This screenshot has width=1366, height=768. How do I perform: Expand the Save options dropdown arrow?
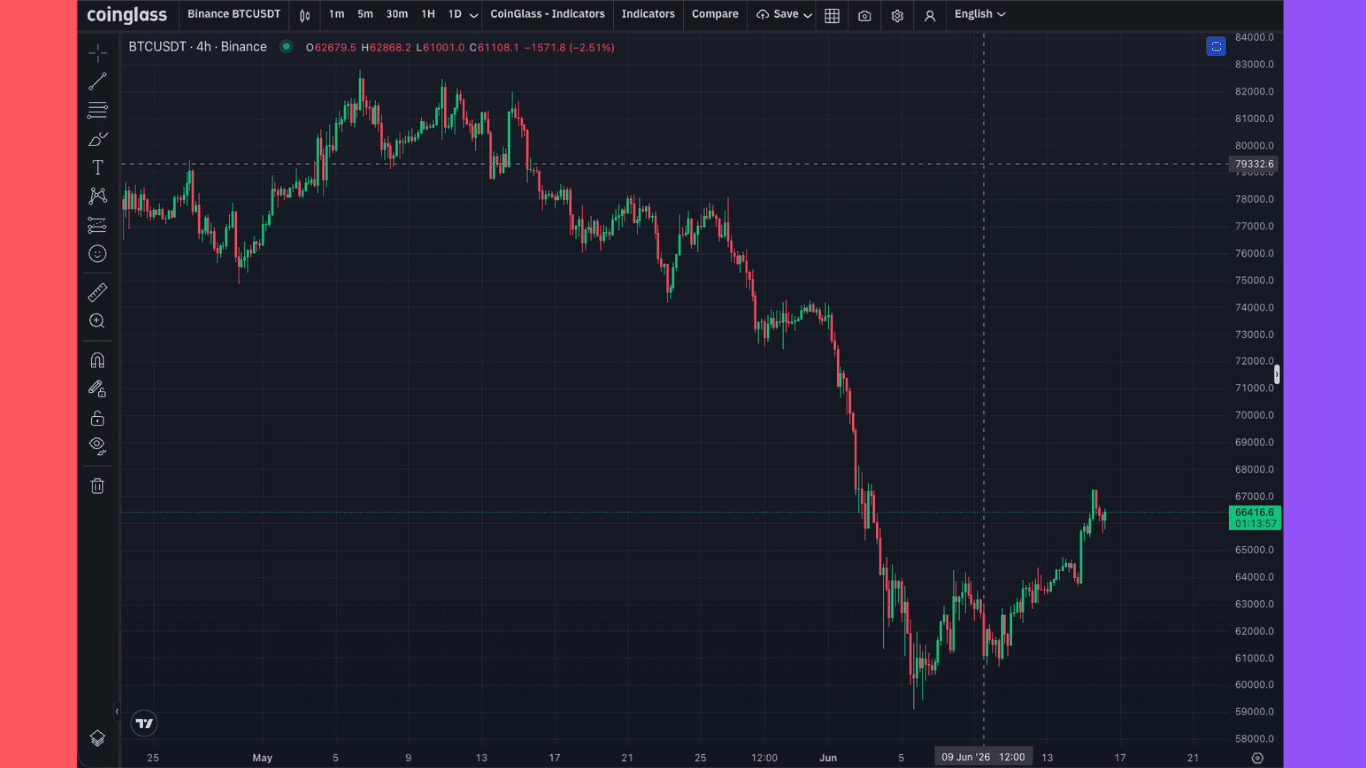[x=807, y=15]
